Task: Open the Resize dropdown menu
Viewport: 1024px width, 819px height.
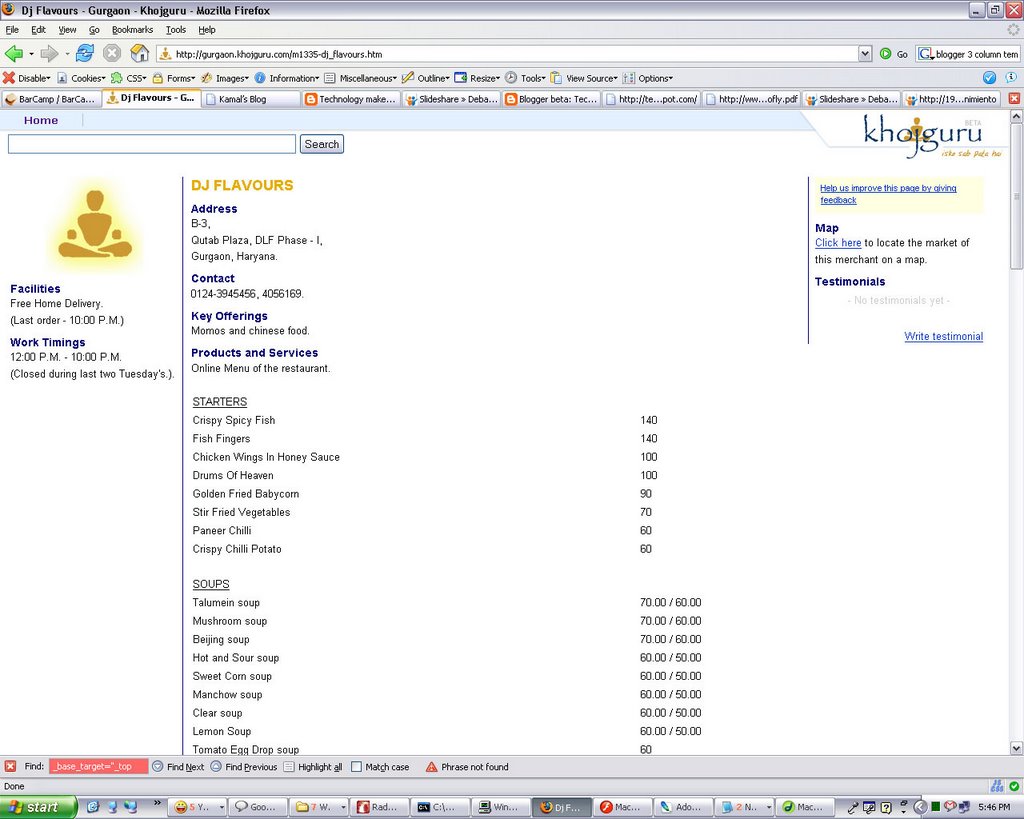Action: [477, 78]
